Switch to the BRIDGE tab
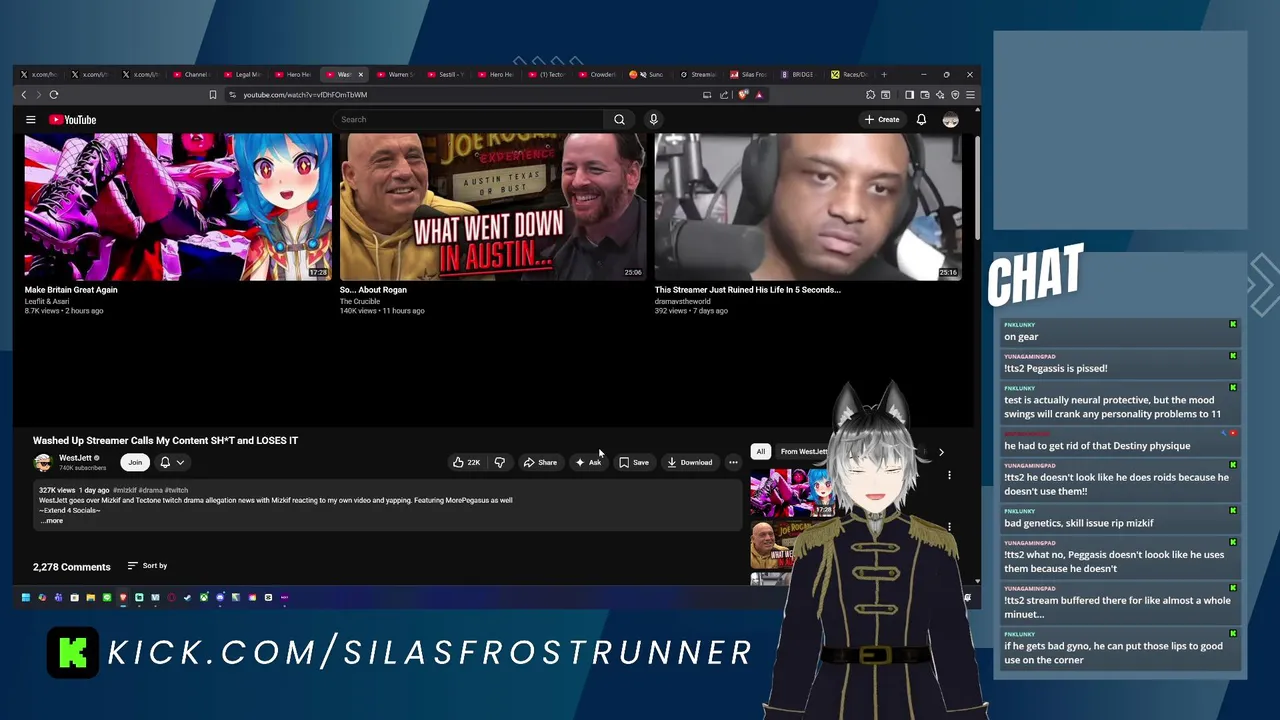1280x720 pixels. [798, 74]
